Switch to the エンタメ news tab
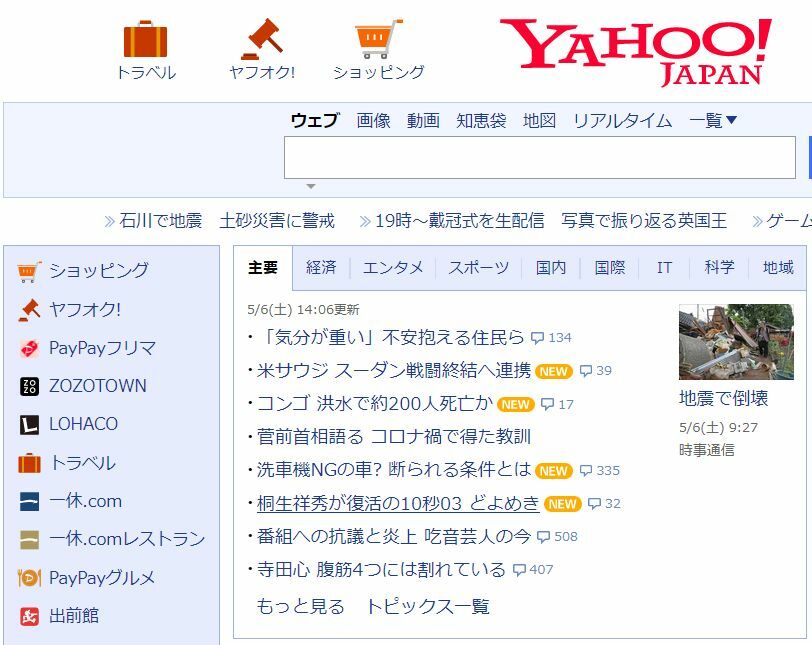This screenshot has height=645, width=812. (x=393, y=268)
